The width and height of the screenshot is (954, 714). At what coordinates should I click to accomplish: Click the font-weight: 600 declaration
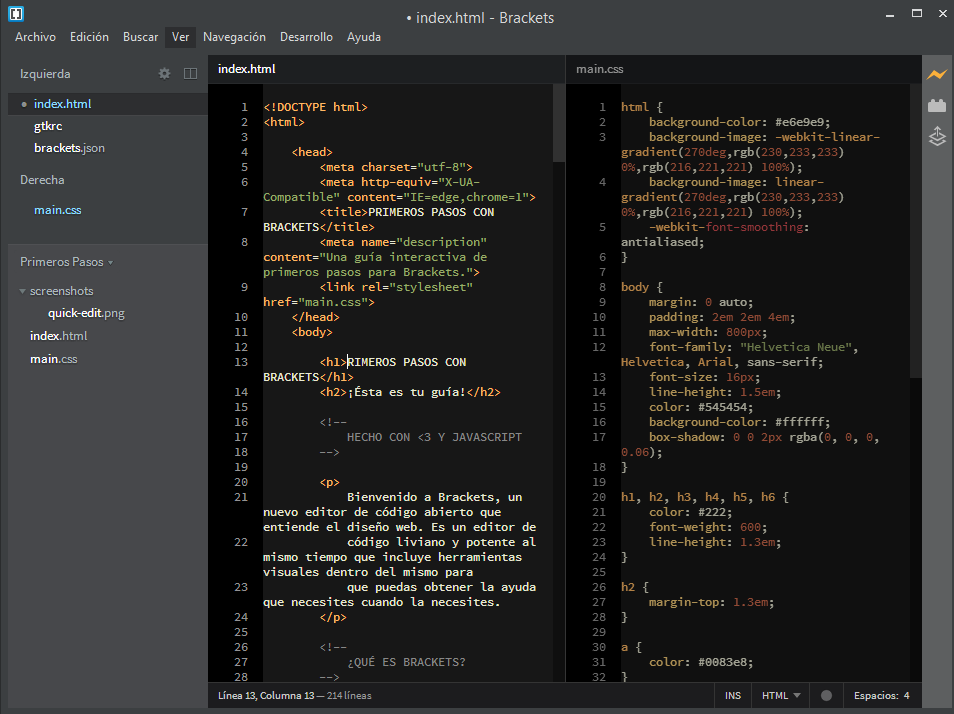coord(708,527)
